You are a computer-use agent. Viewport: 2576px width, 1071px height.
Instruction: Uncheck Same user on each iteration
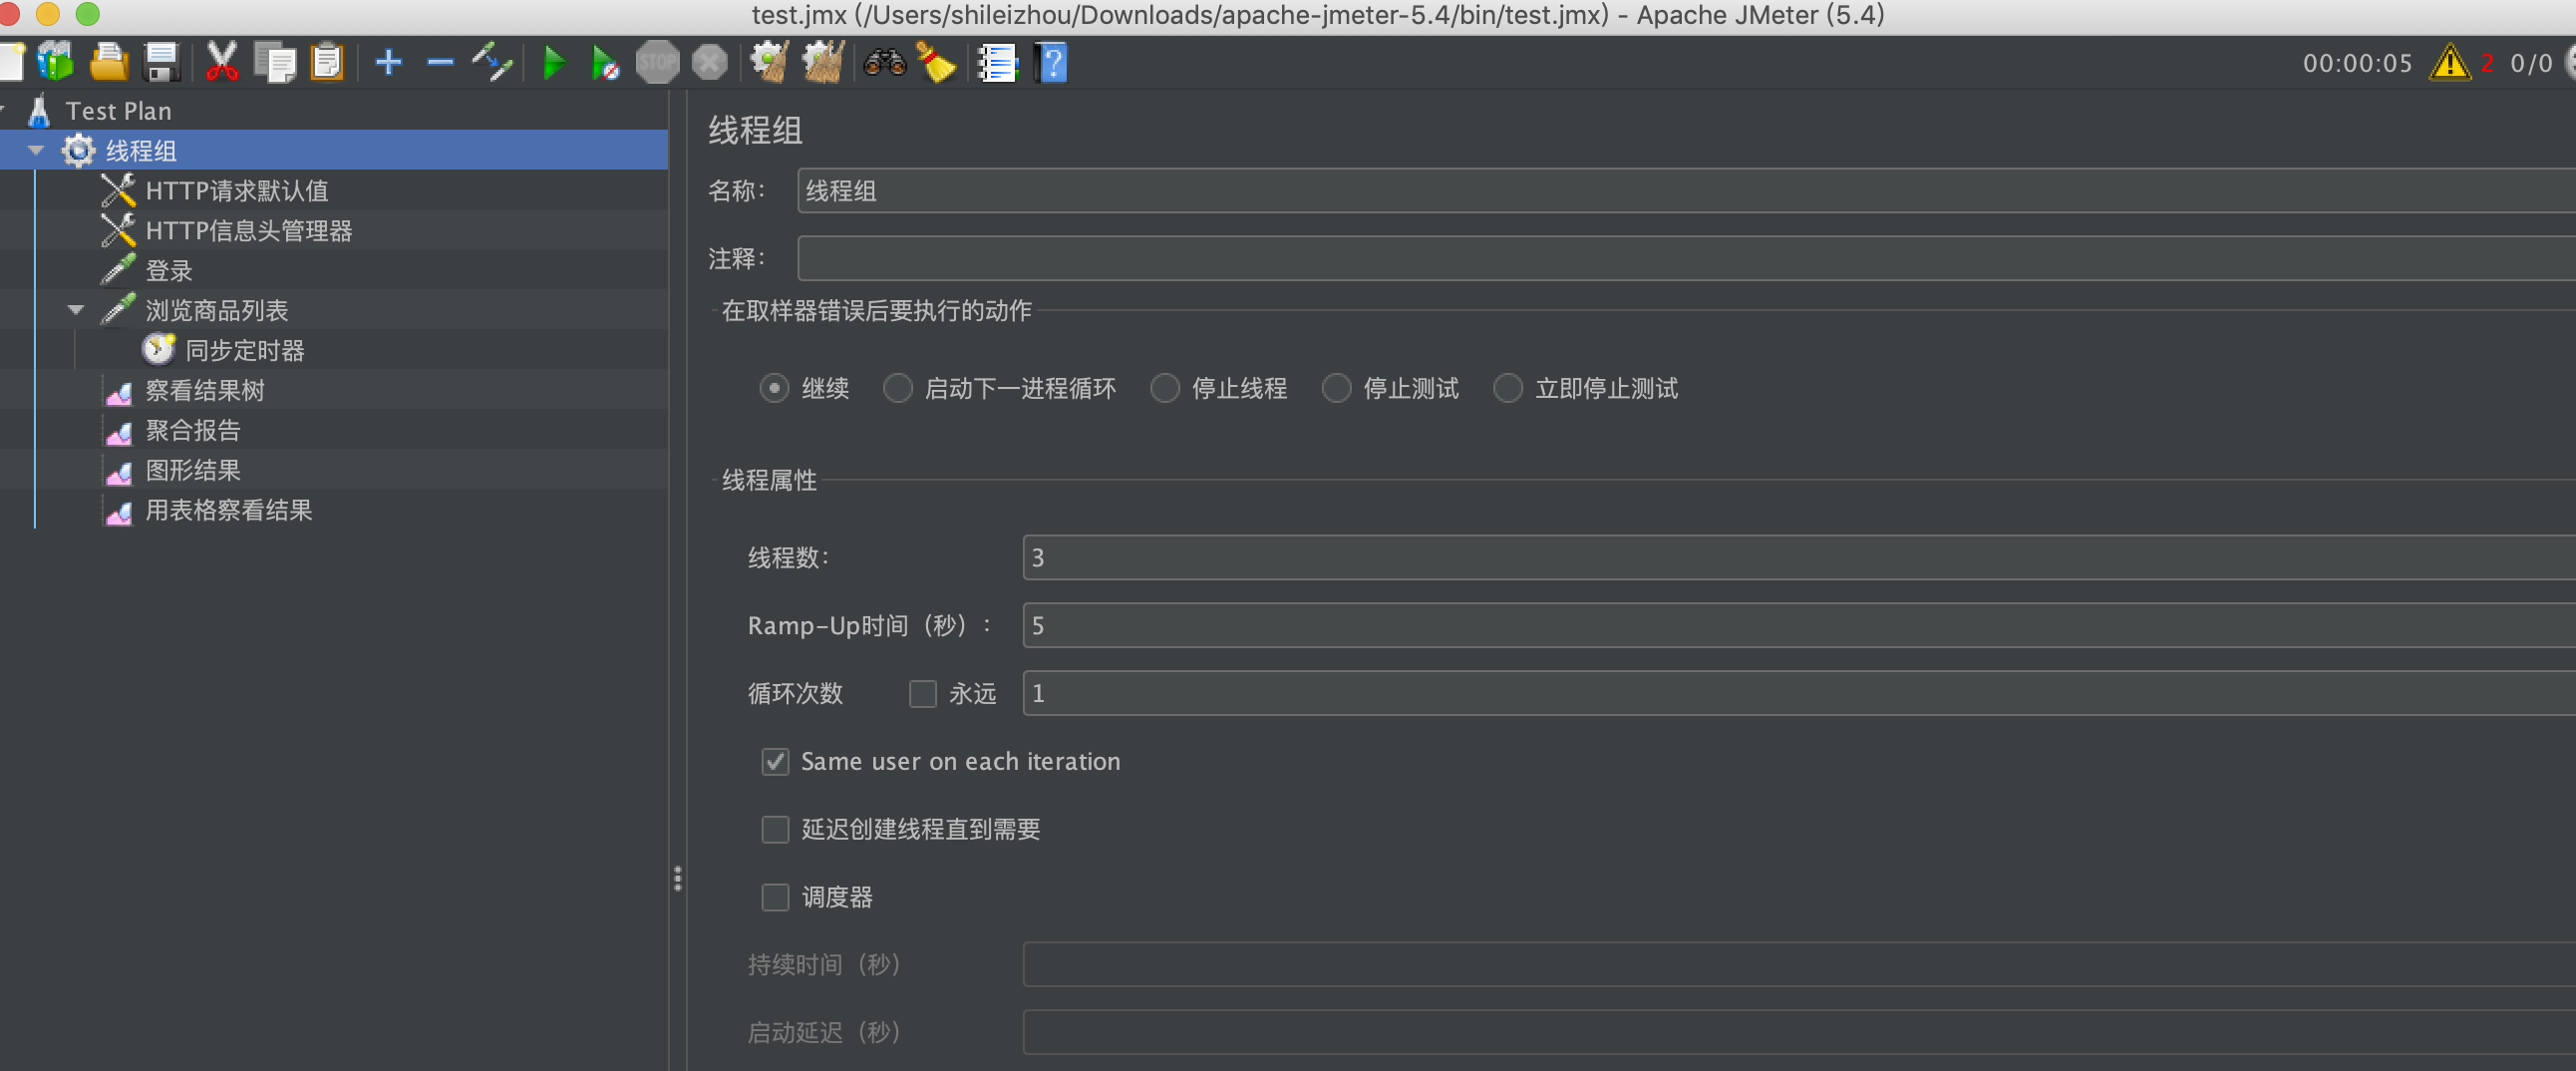click(x=775, y=761)
